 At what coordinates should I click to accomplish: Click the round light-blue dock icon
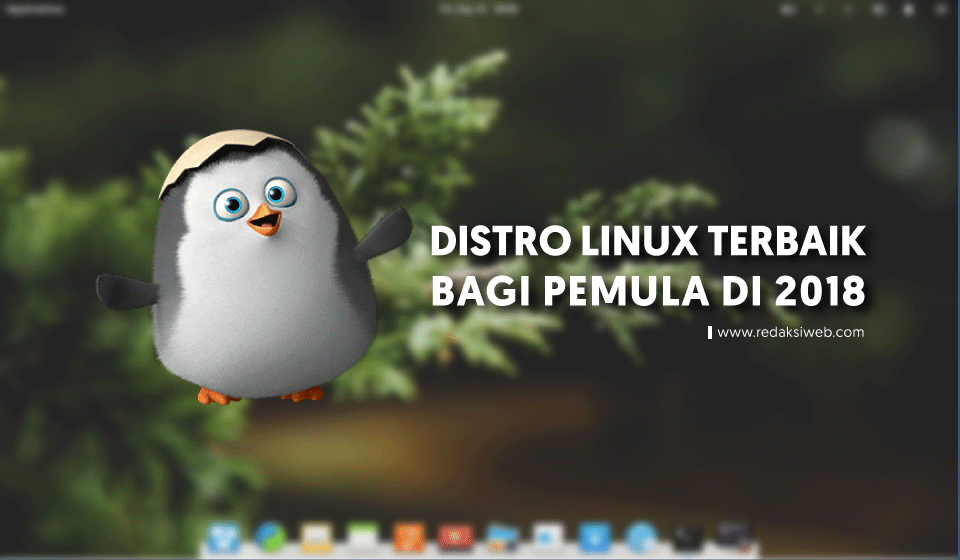coord(641,537)
